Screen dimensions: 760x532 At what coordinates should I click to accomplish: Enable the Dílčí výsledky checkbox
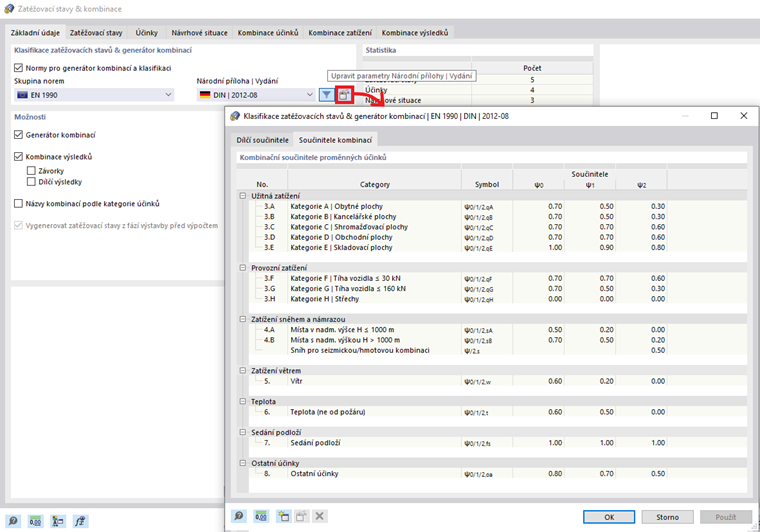[31, 182]
